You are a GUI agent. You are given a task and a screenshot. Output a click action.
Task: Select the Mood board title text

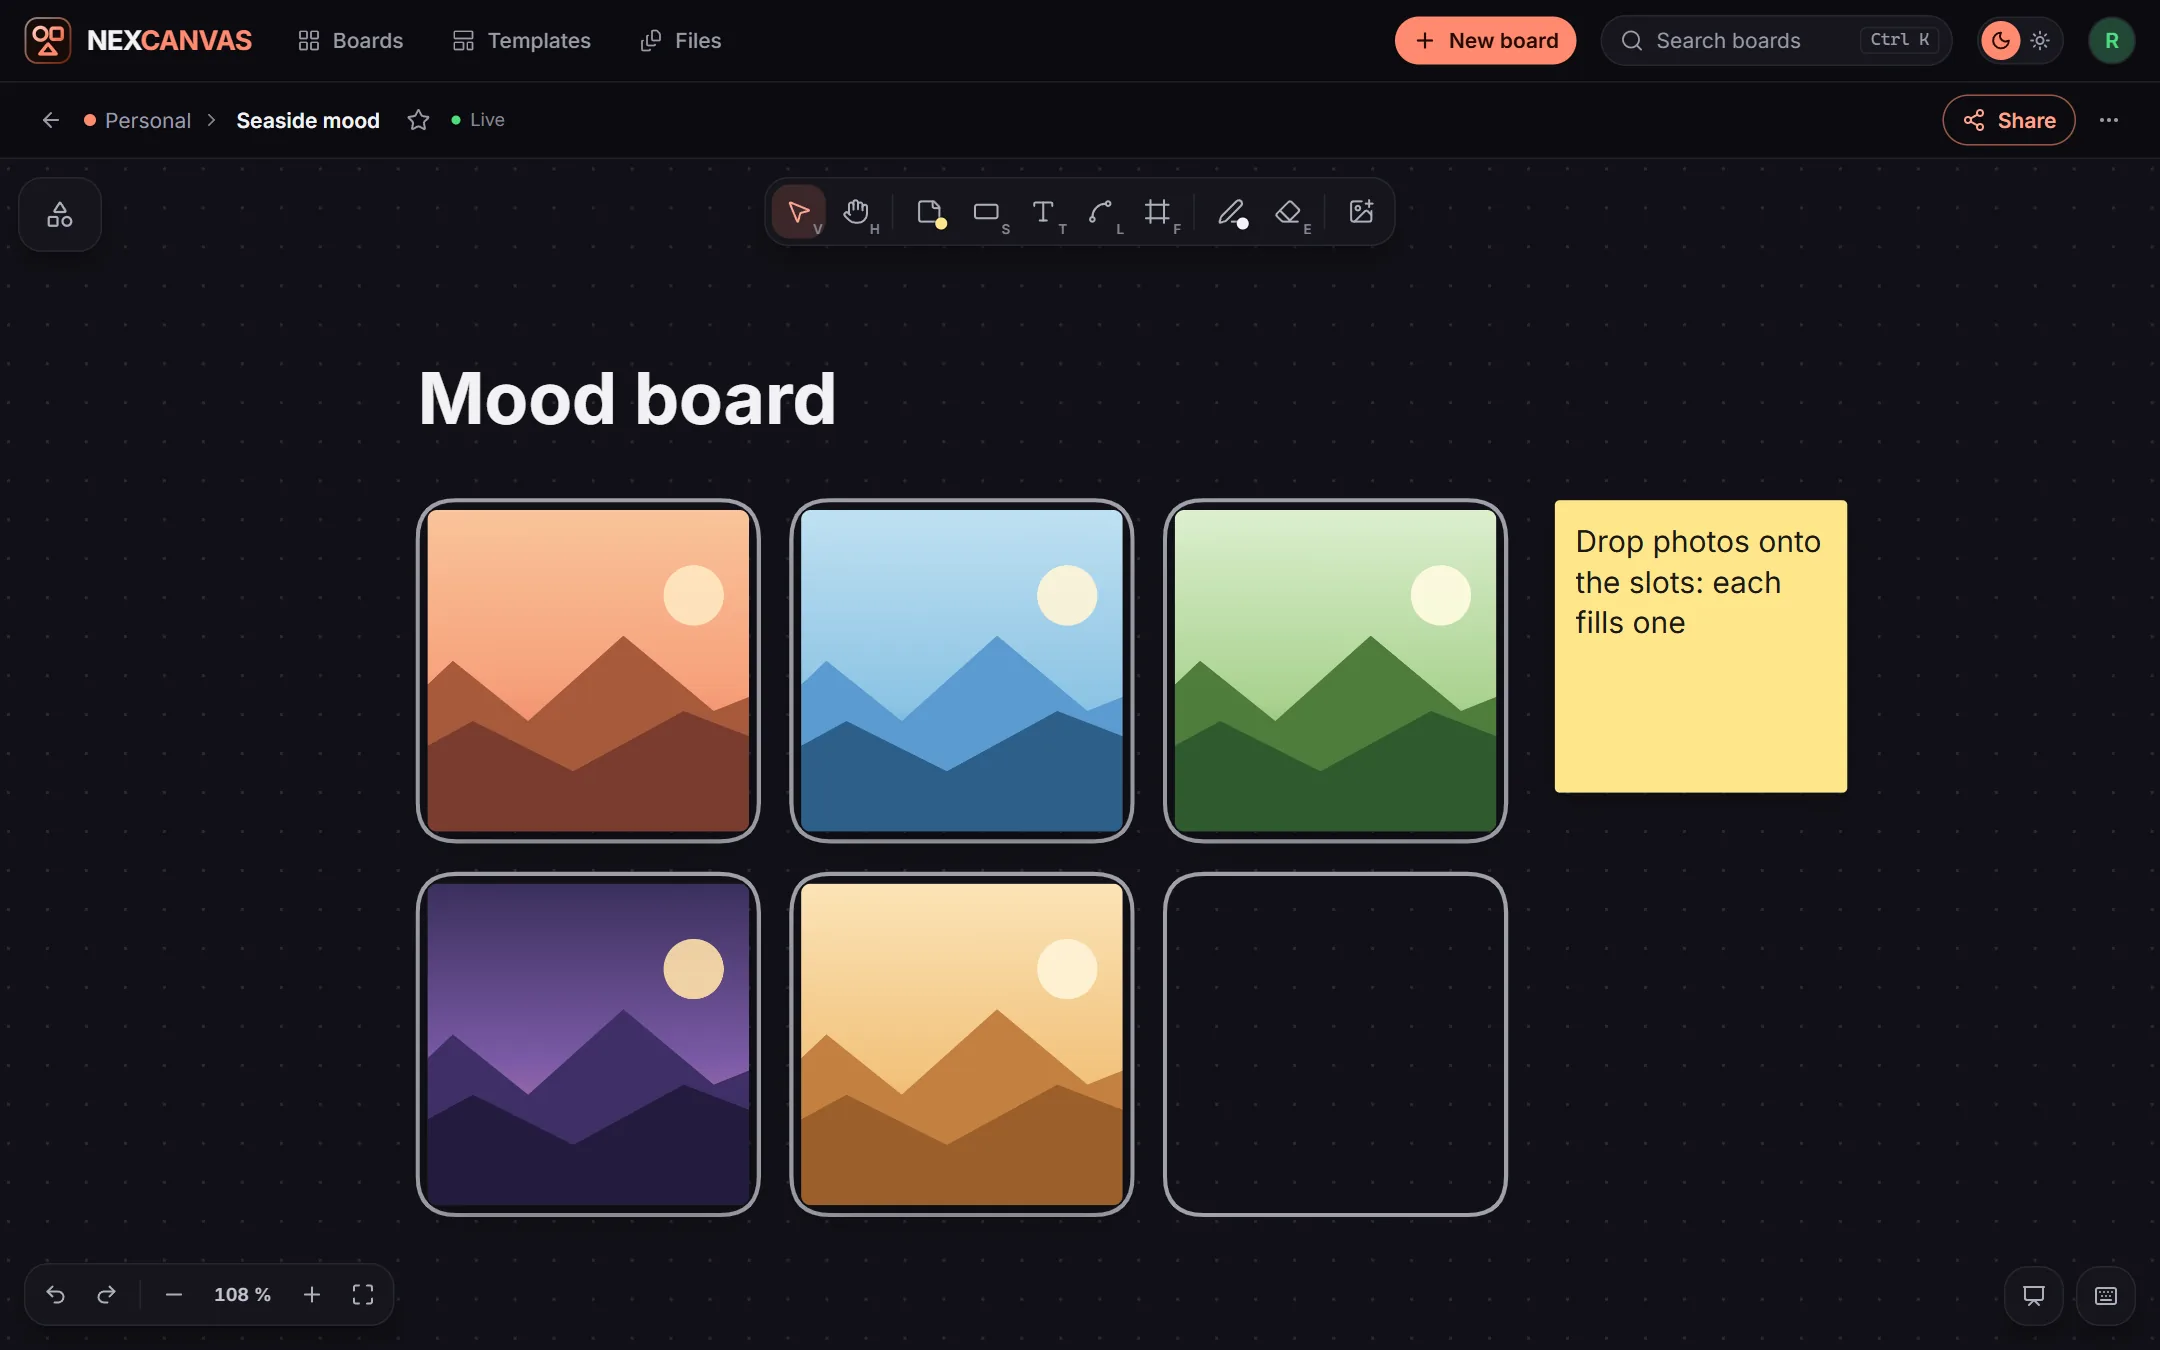[627, 399]
